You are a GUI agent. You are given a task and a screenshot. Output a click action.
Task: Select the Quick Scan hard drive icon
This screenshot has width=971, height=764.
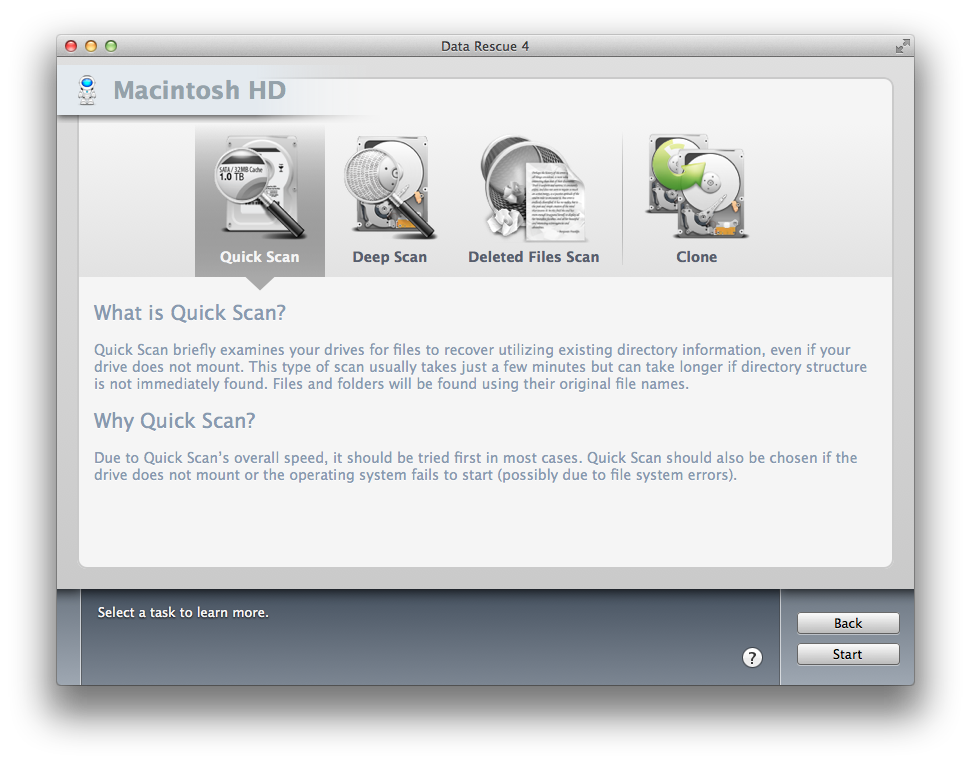coord(260,188)
